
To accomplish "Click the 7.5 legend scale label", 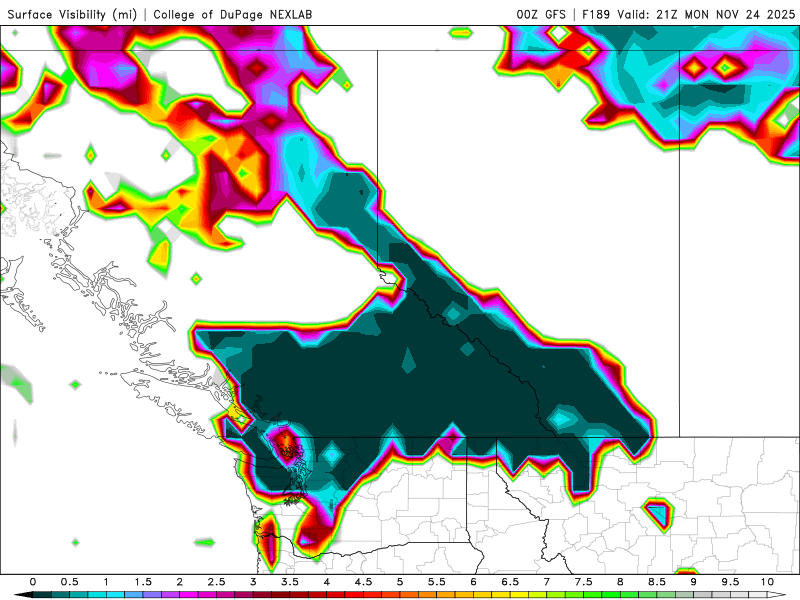I will (x=584, y=582).
